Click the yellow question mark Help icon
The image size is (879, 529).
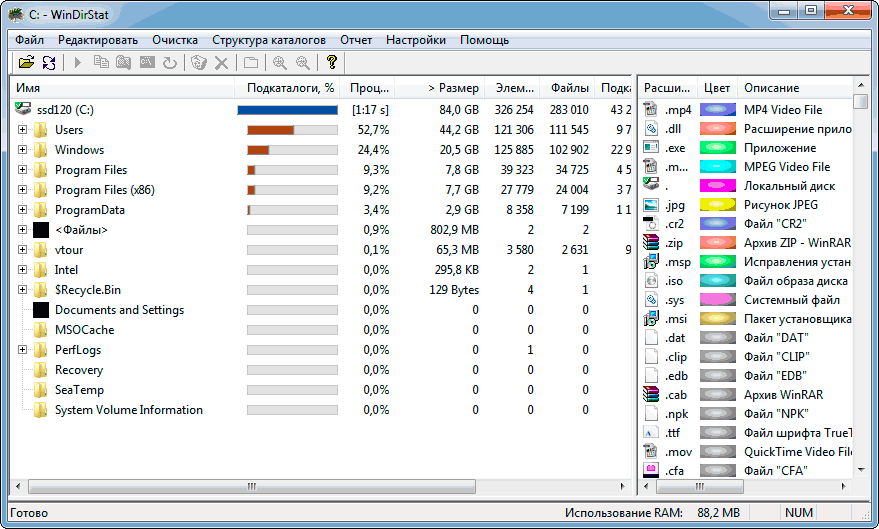pos(332,63)
